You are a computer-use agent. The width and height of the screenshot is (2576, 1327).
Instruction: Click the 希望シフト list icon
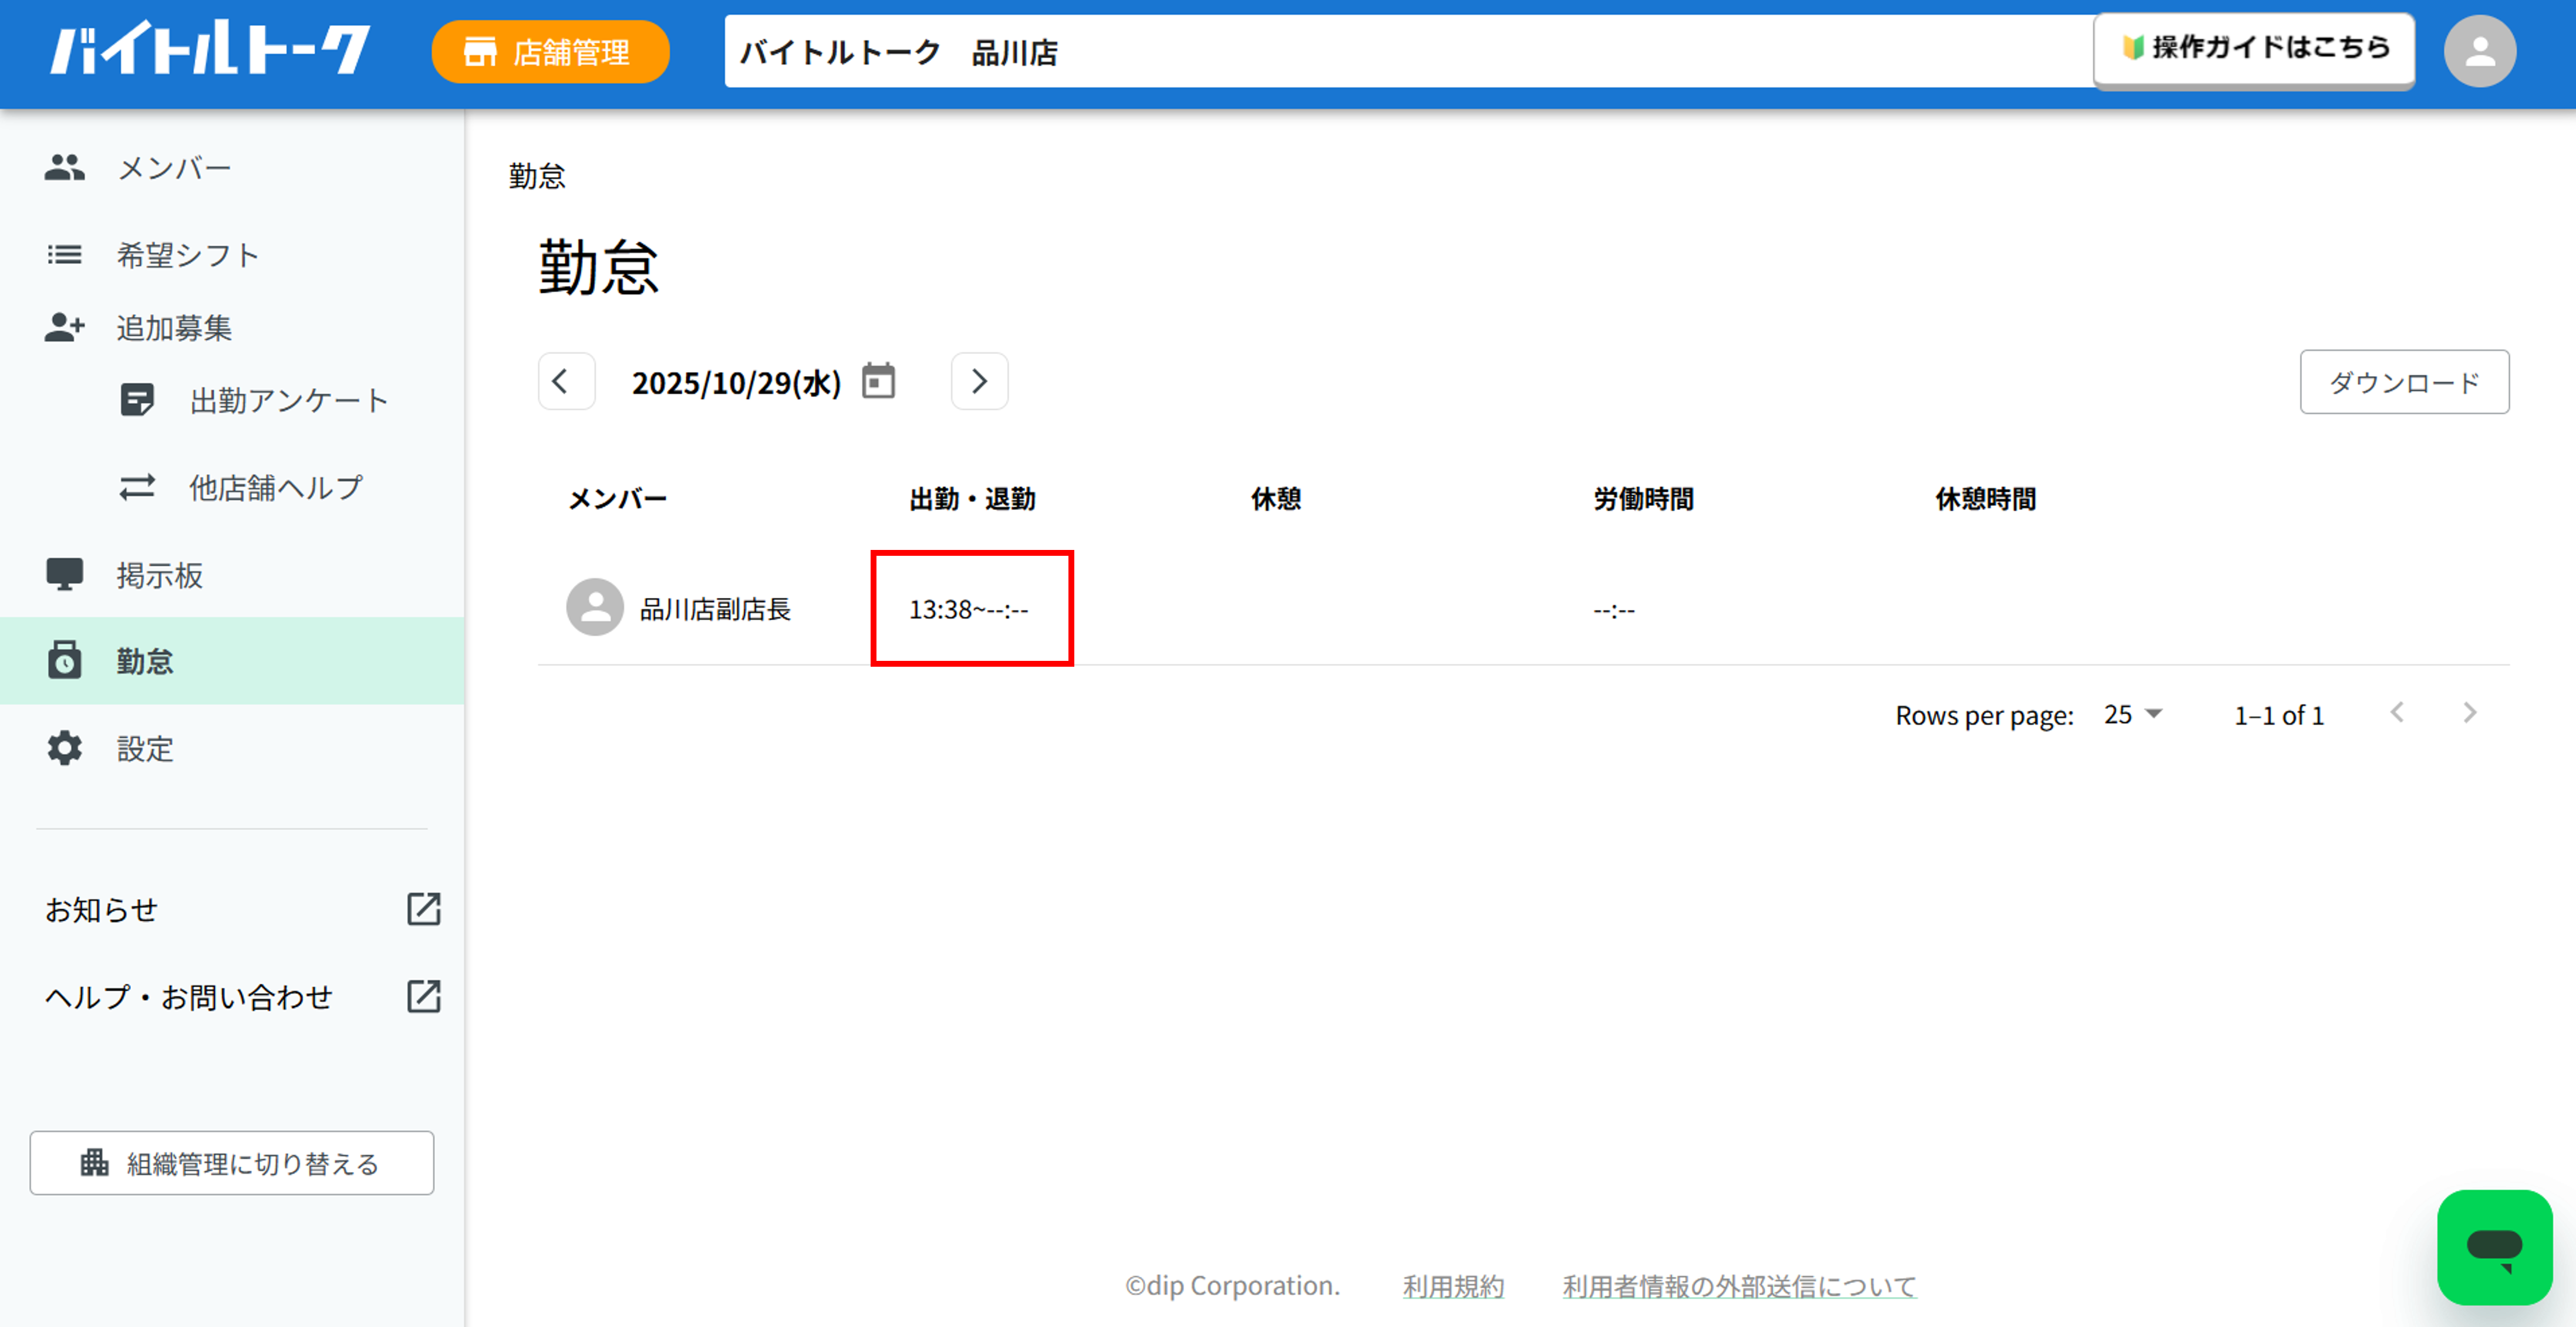tap(65, 255)
